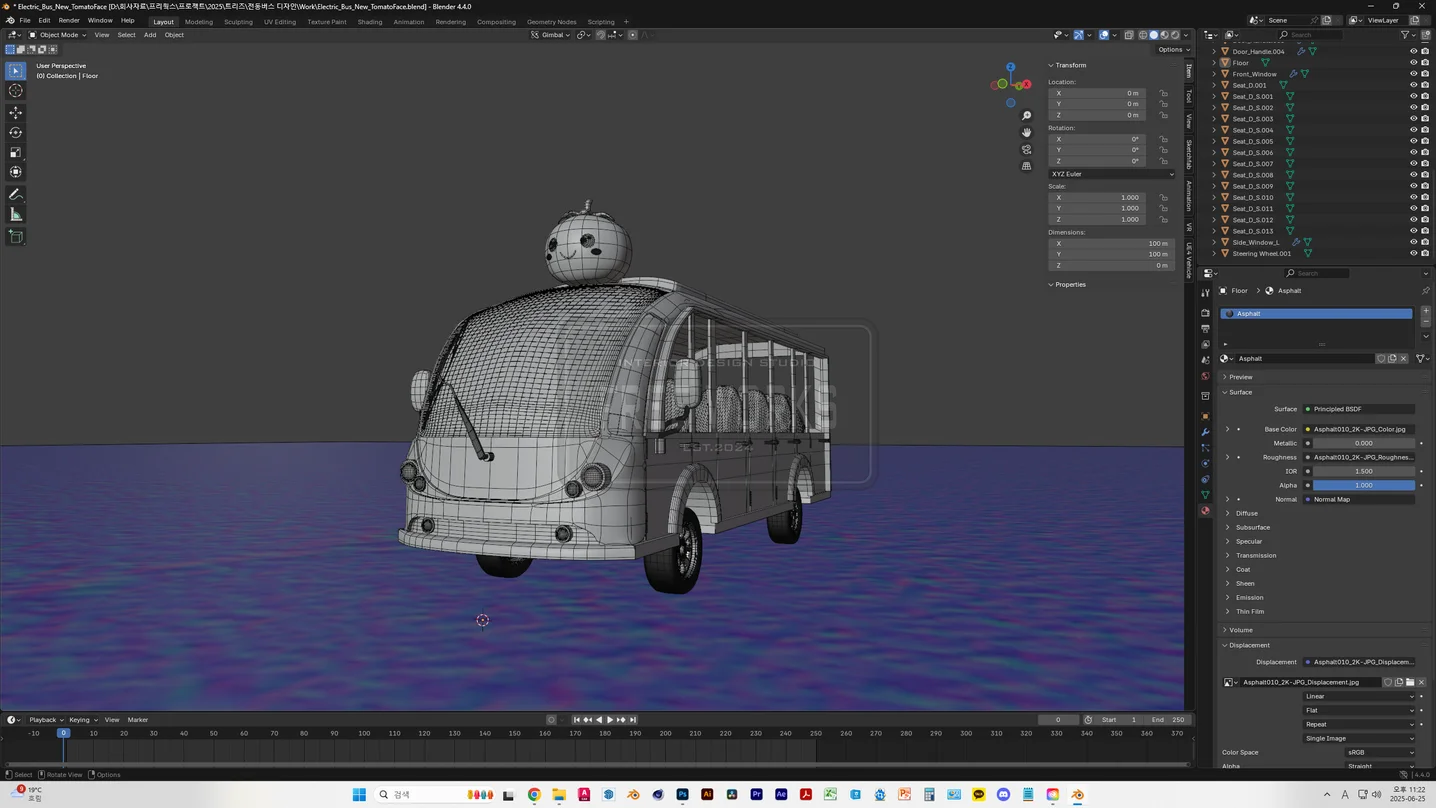Click the zoom magnifier viewport gizmo
1436x808 pixels.
(x=1026, y=116)
